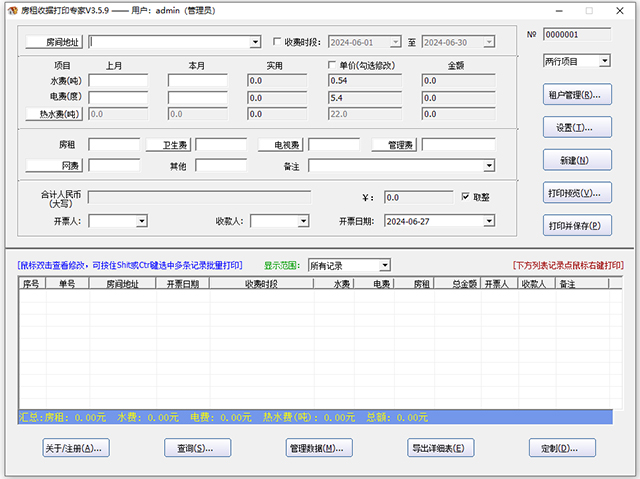Click the app icon in the title bar
The image size is (640, 479).
pos(12,11)
